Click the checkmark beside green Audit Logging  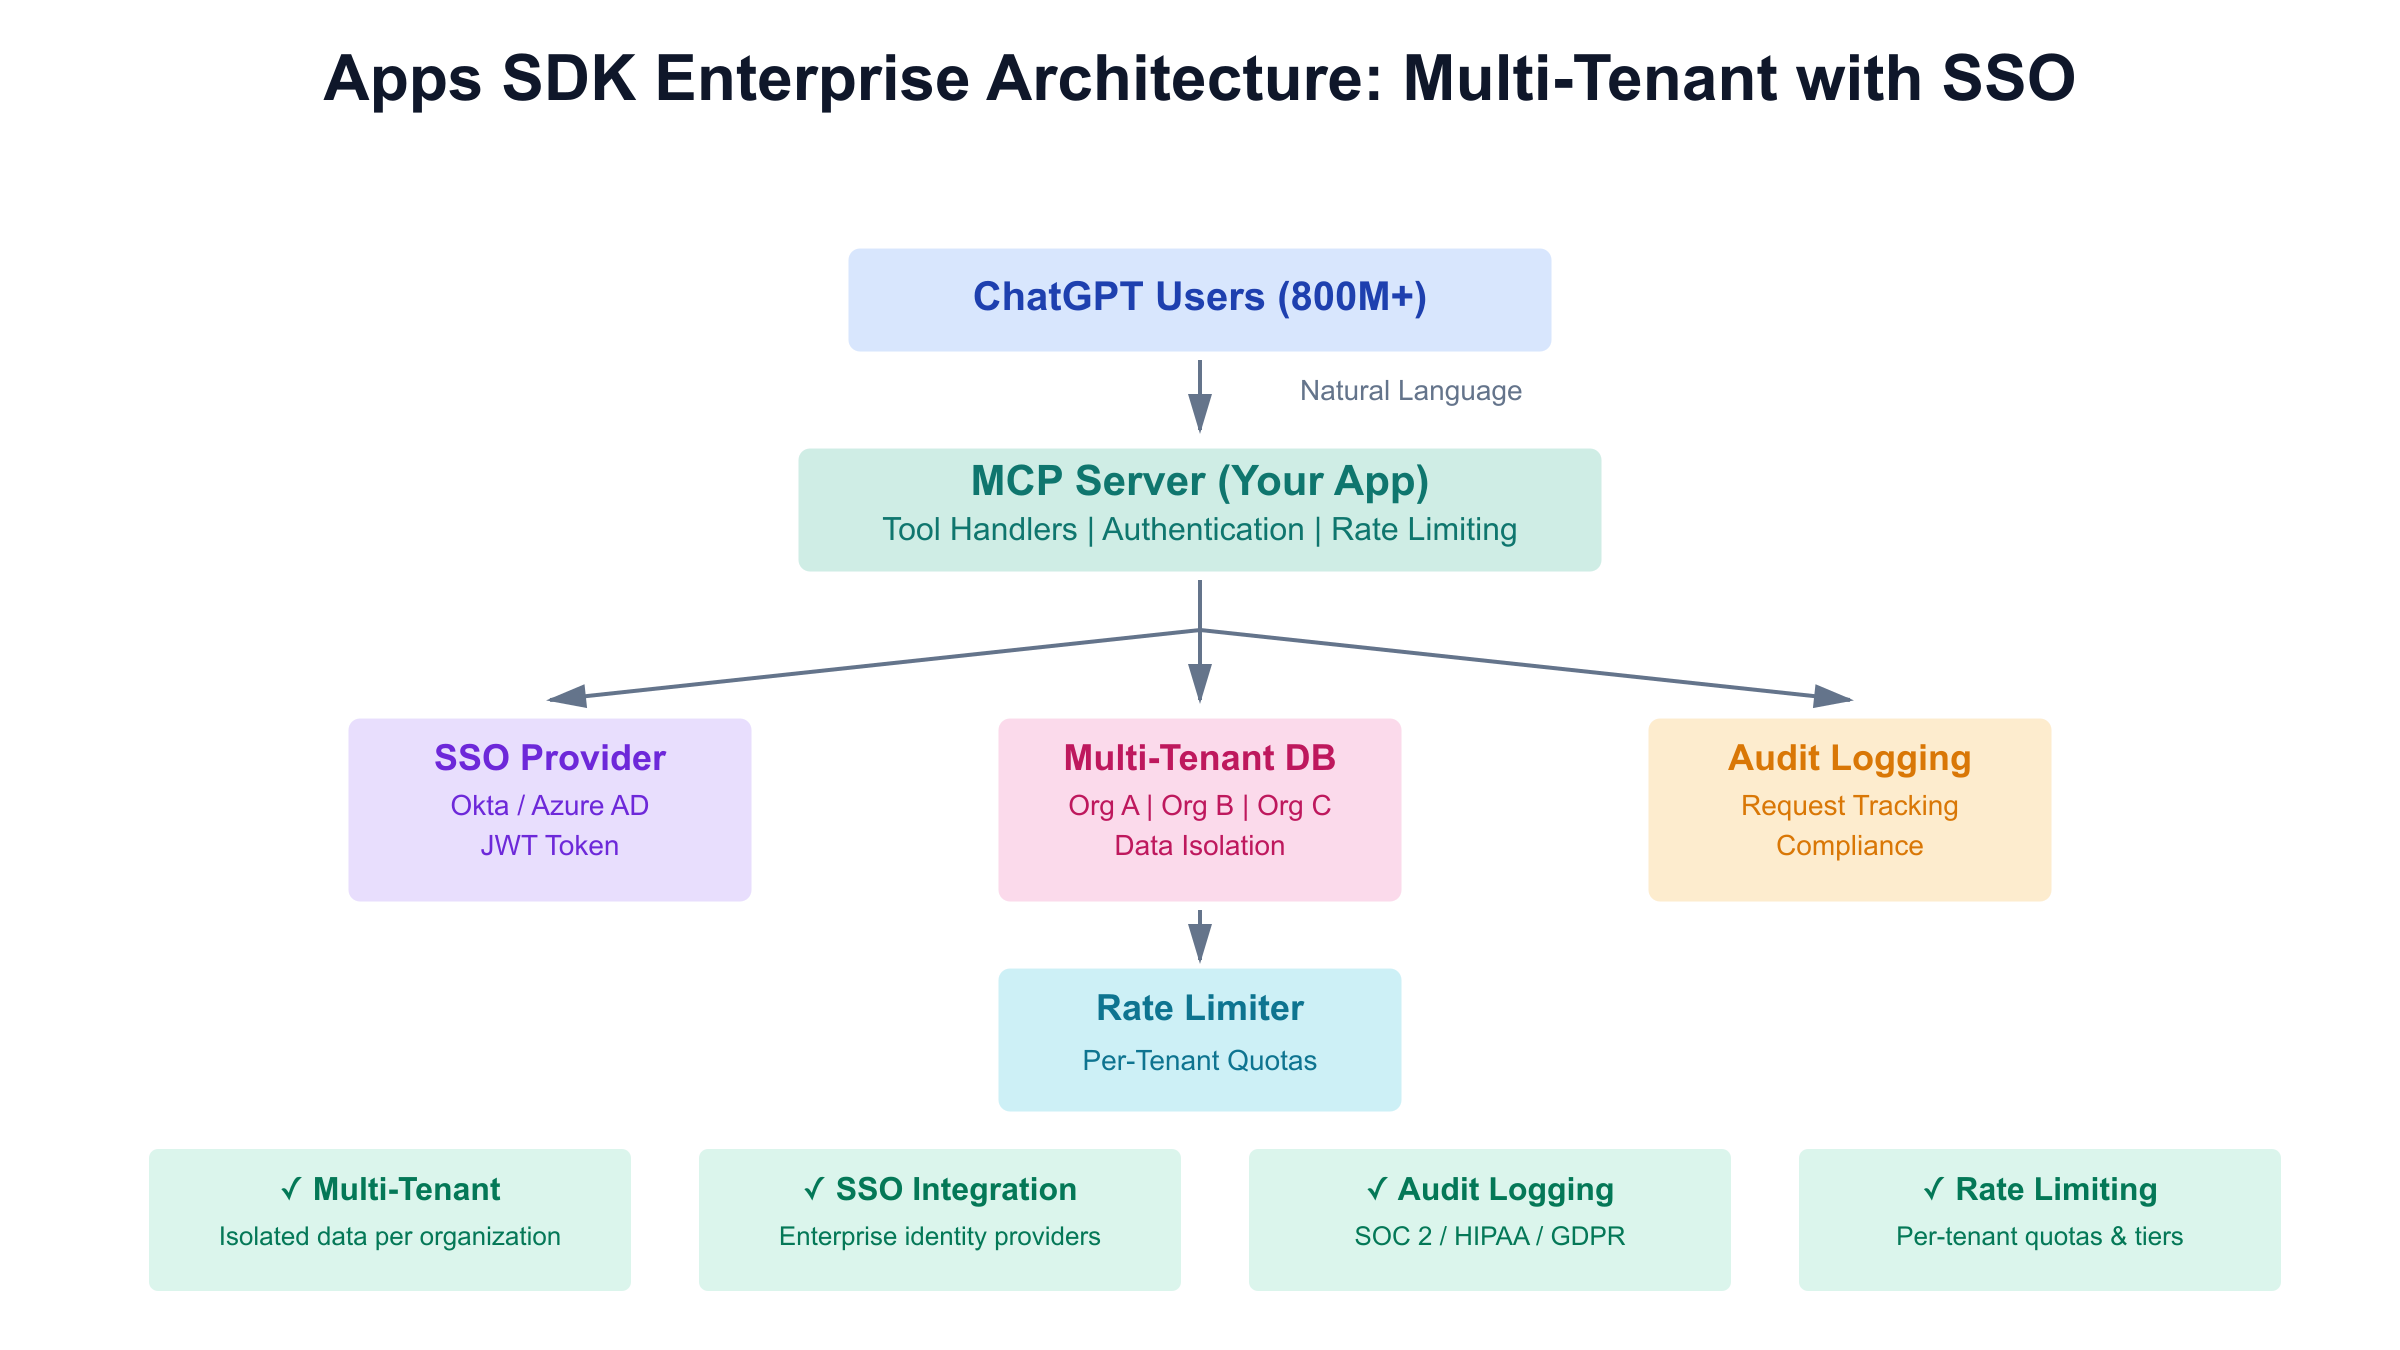(1376, 1189)
